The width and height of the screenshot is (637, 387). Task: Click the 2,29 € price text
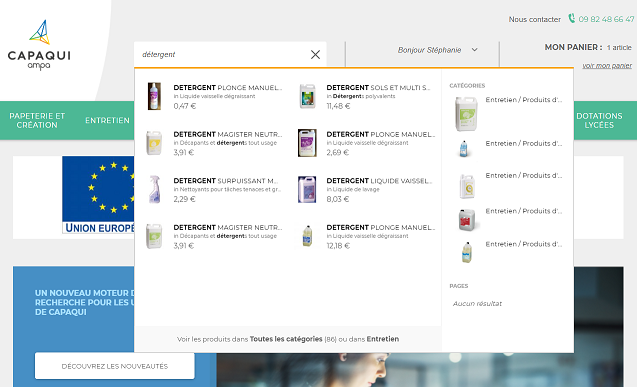pyautogui.click(x=184, y=199)
